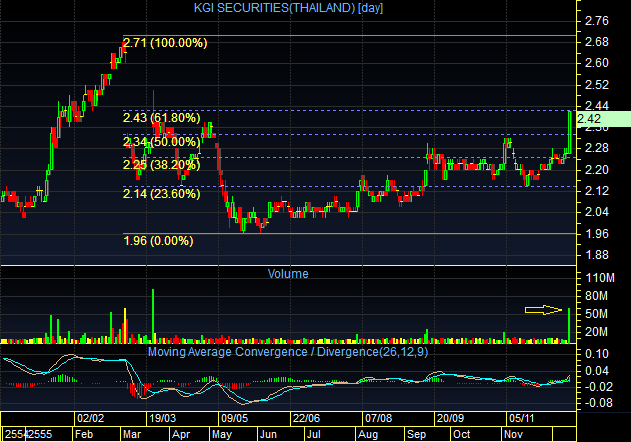Click the 02/02 date marker

pyautogui.click(x=90, y=418)
